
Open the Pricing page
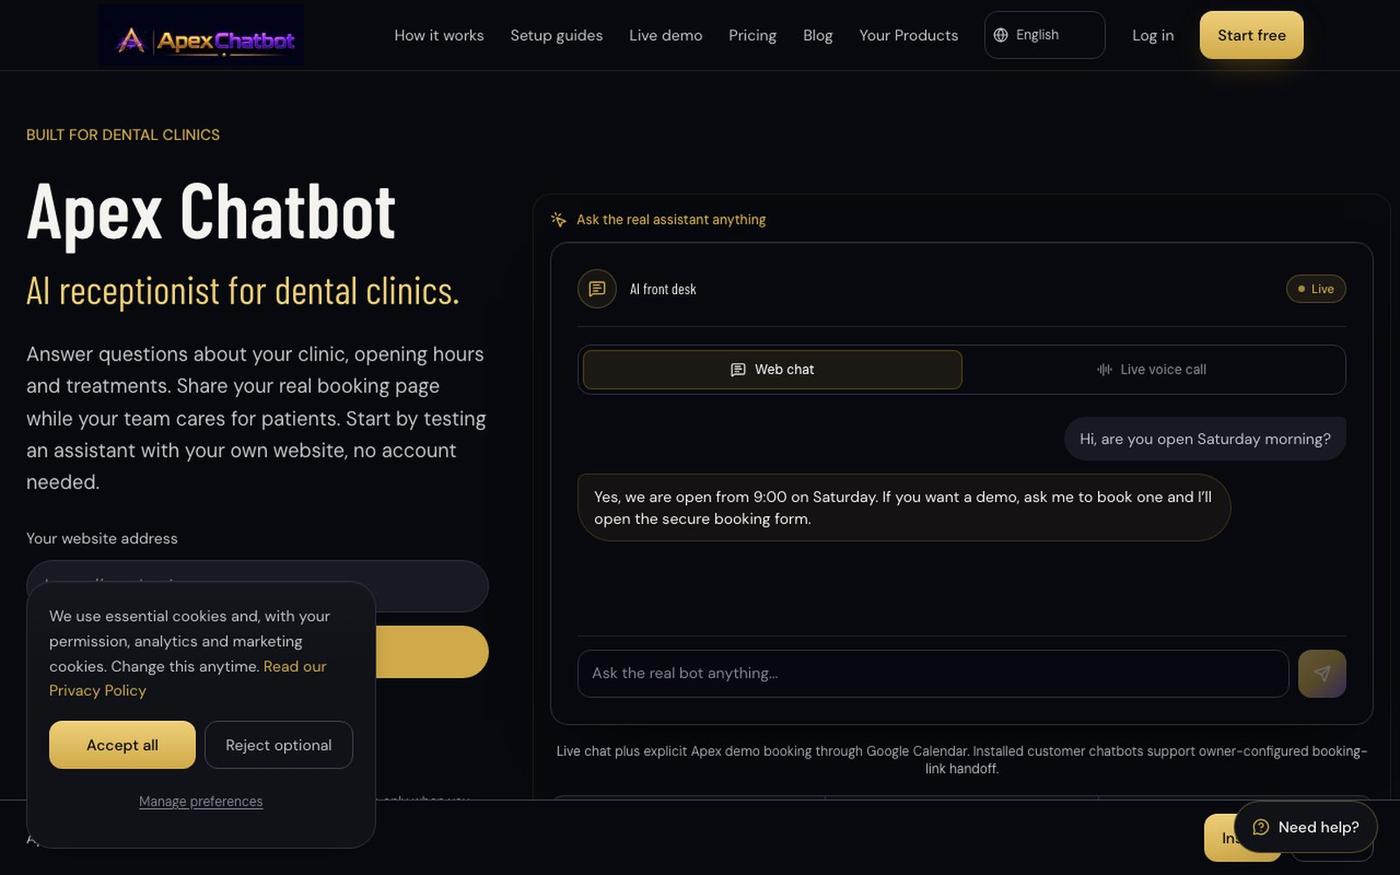[x=752, y=35]
